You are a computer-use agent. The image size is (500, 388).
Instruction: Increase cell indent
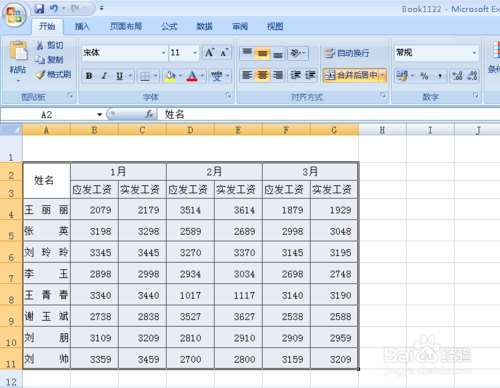pos(310,75)
